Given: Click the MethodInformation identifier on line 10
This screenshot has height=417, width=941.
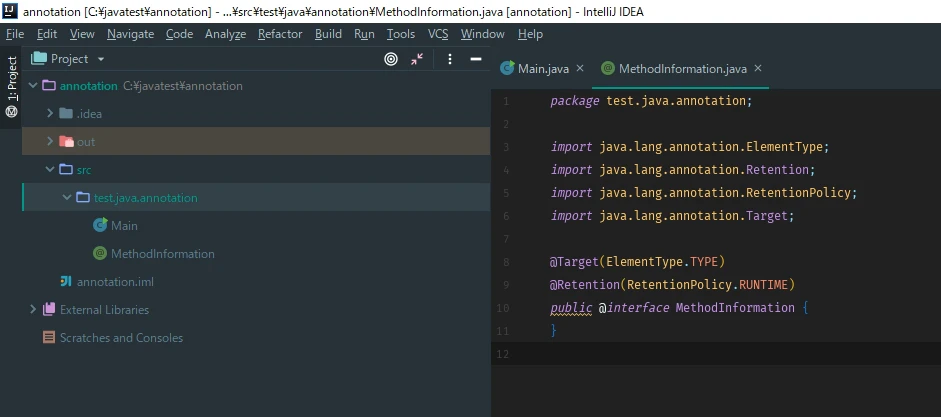Looking at the screenshot, I should point(735,308).
